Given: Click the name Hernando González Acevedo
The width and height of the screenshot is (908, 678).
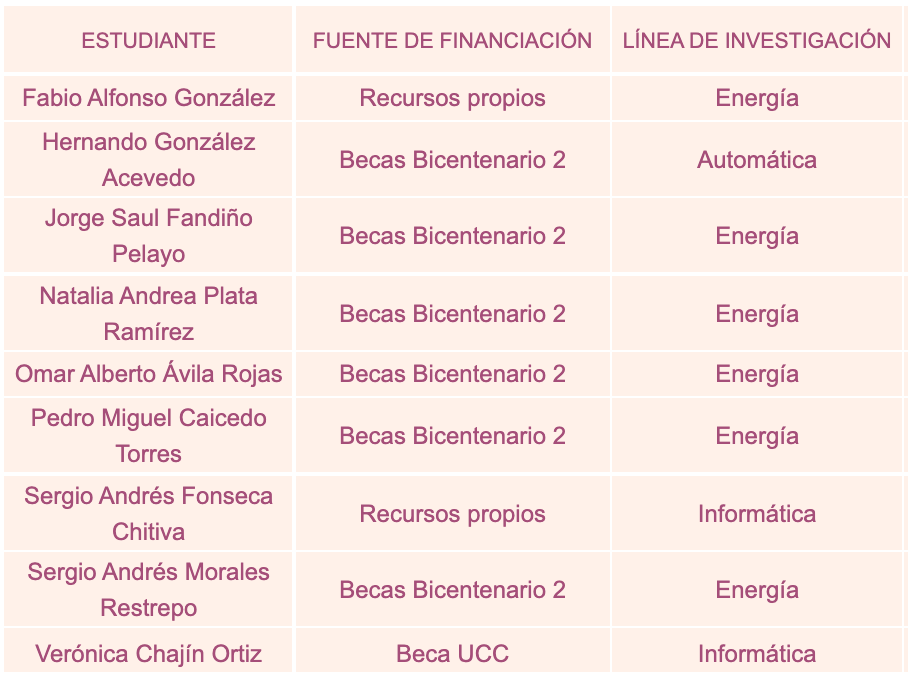Looking at the screenshot, I should 148,160.
